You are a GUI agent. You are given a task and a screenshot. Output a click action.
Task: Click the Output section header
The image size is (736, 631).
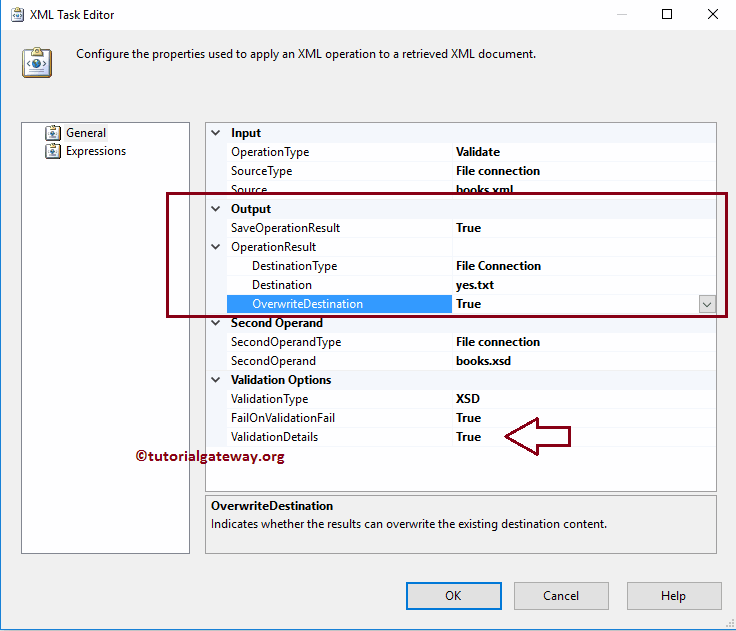[251, 209]
